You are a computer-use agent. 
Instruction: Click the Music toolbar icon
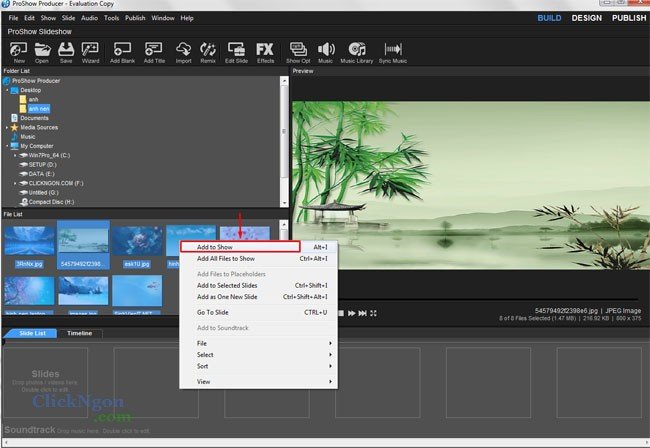(x=326, y=53)
